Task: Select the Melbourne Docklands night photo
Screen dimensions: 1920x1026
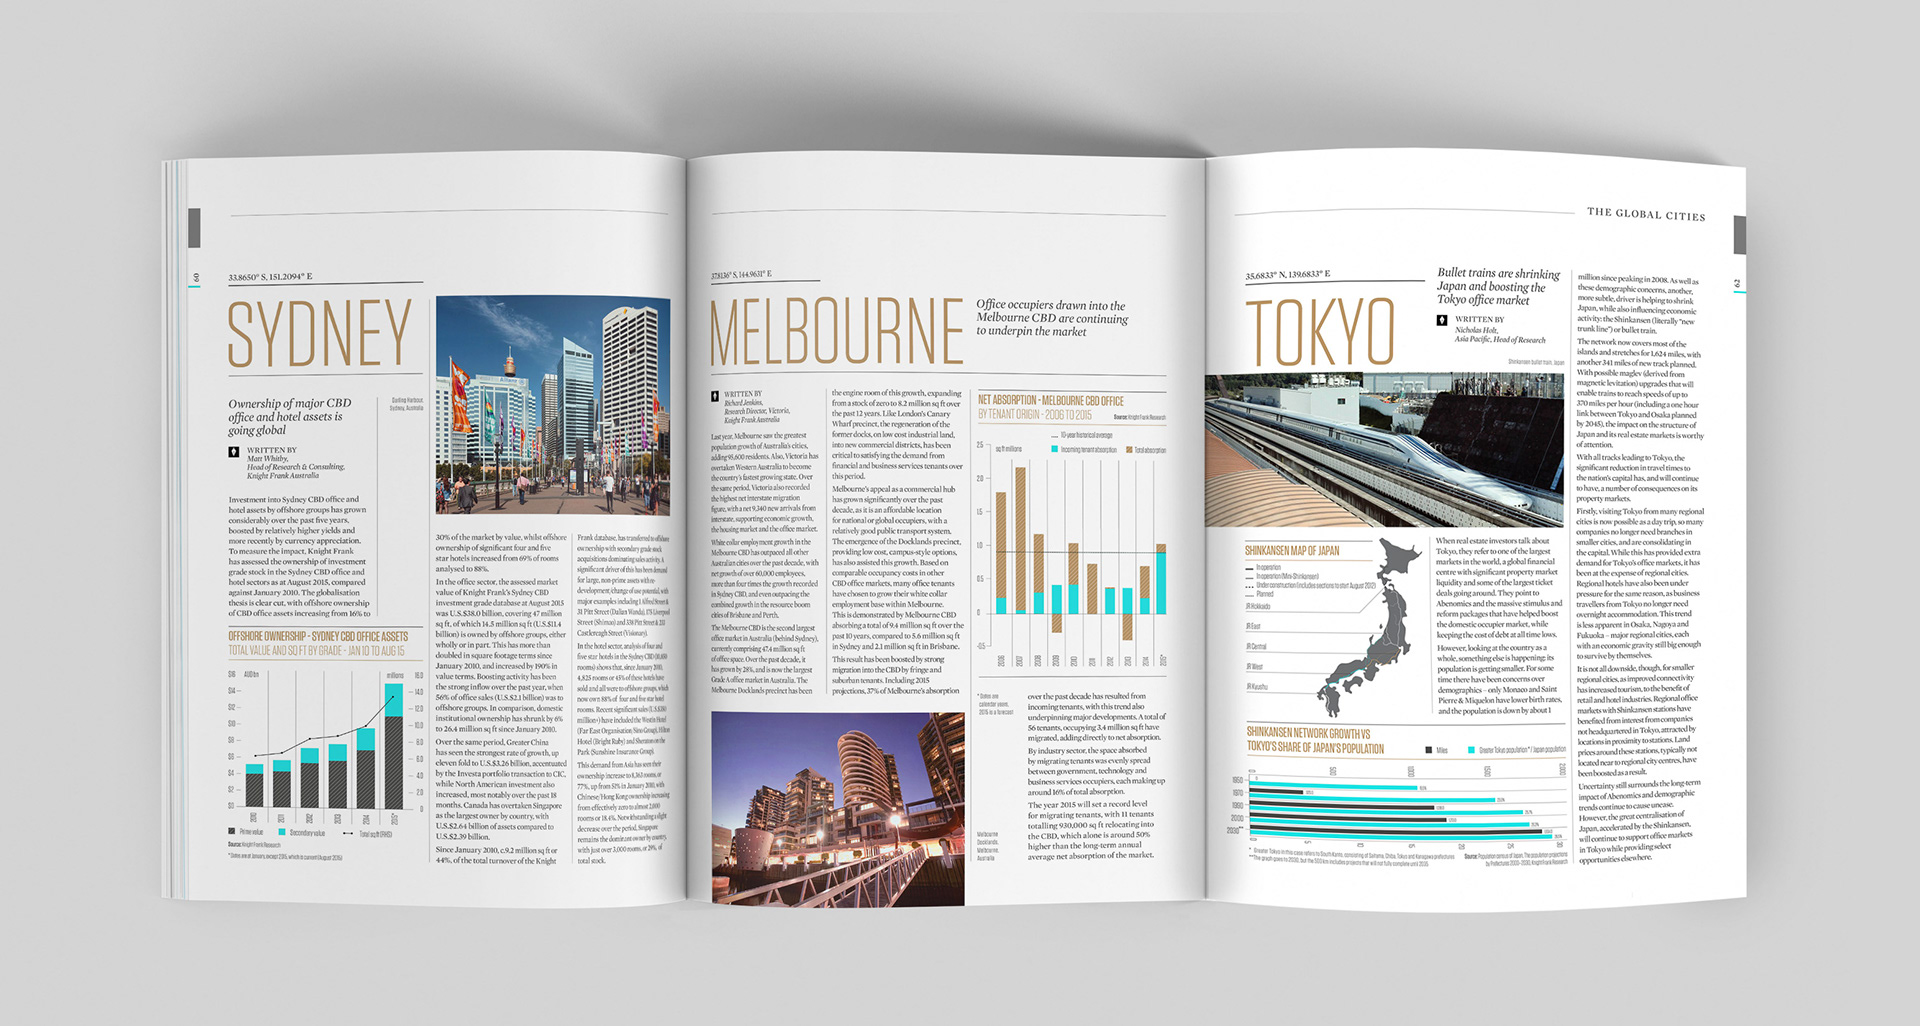Action: pyautogui.click(x=838, y=808)
